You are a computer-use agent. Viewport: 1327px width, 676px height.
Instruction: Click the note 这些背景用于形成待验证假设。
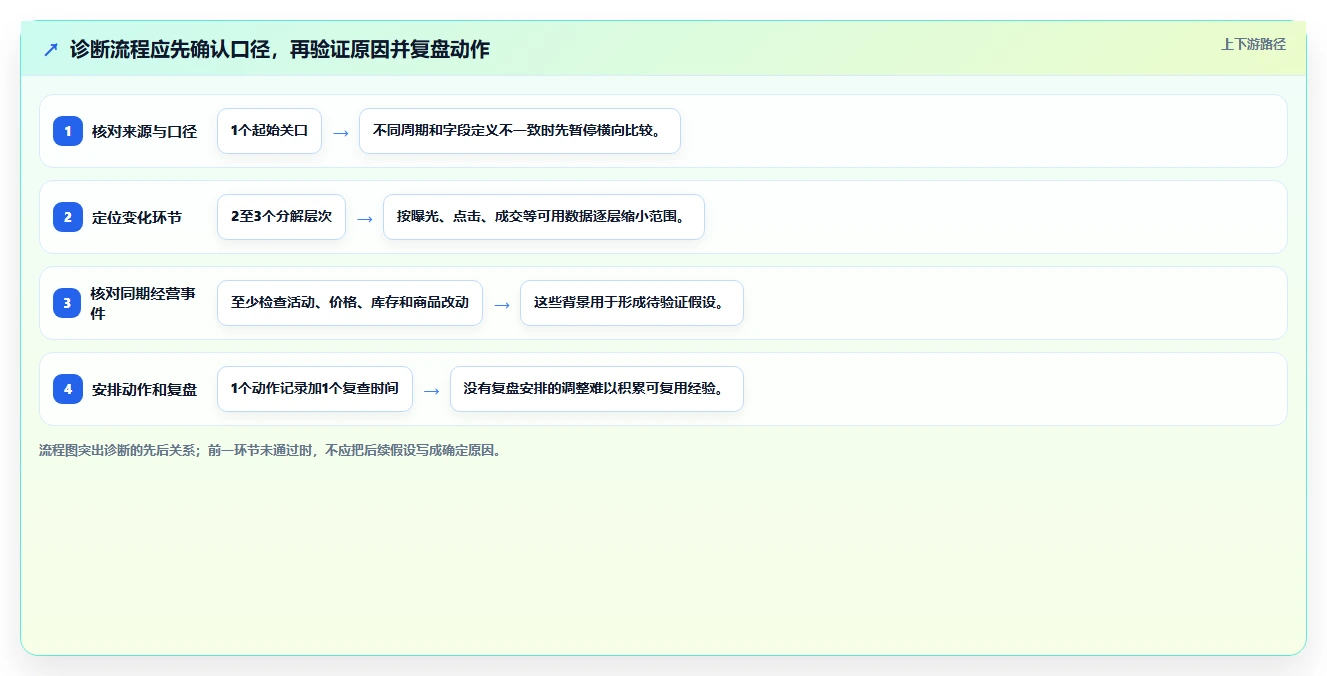point(632,303)
